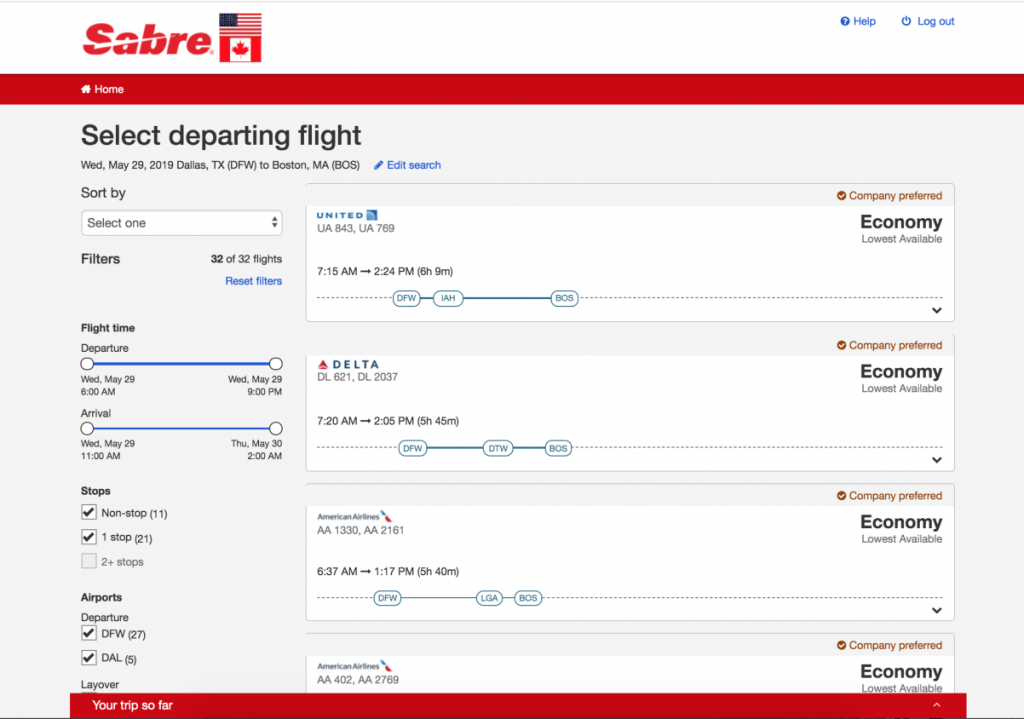The width and height of the screenshot is (1024, 719).
Task: Click the DTW stop marker on Delta route
Action: pos(498,449)
